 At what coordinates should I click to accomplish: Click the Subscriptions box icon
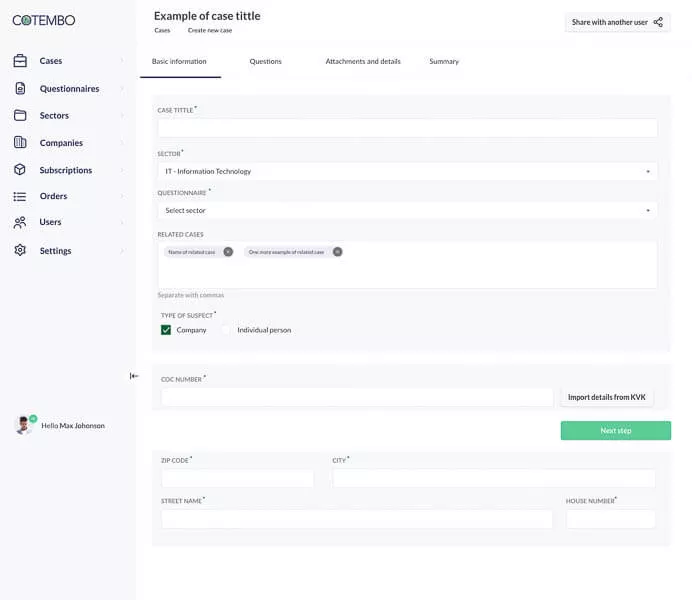[20, 169]
